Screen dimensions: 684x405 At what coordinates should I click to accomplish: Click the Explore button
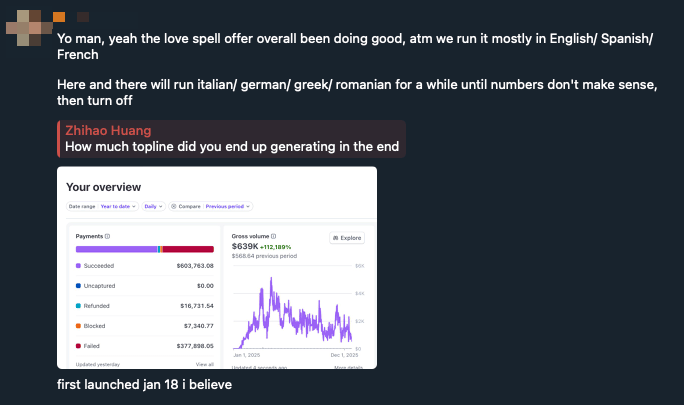pyautogui.click(x=347, y=238)
